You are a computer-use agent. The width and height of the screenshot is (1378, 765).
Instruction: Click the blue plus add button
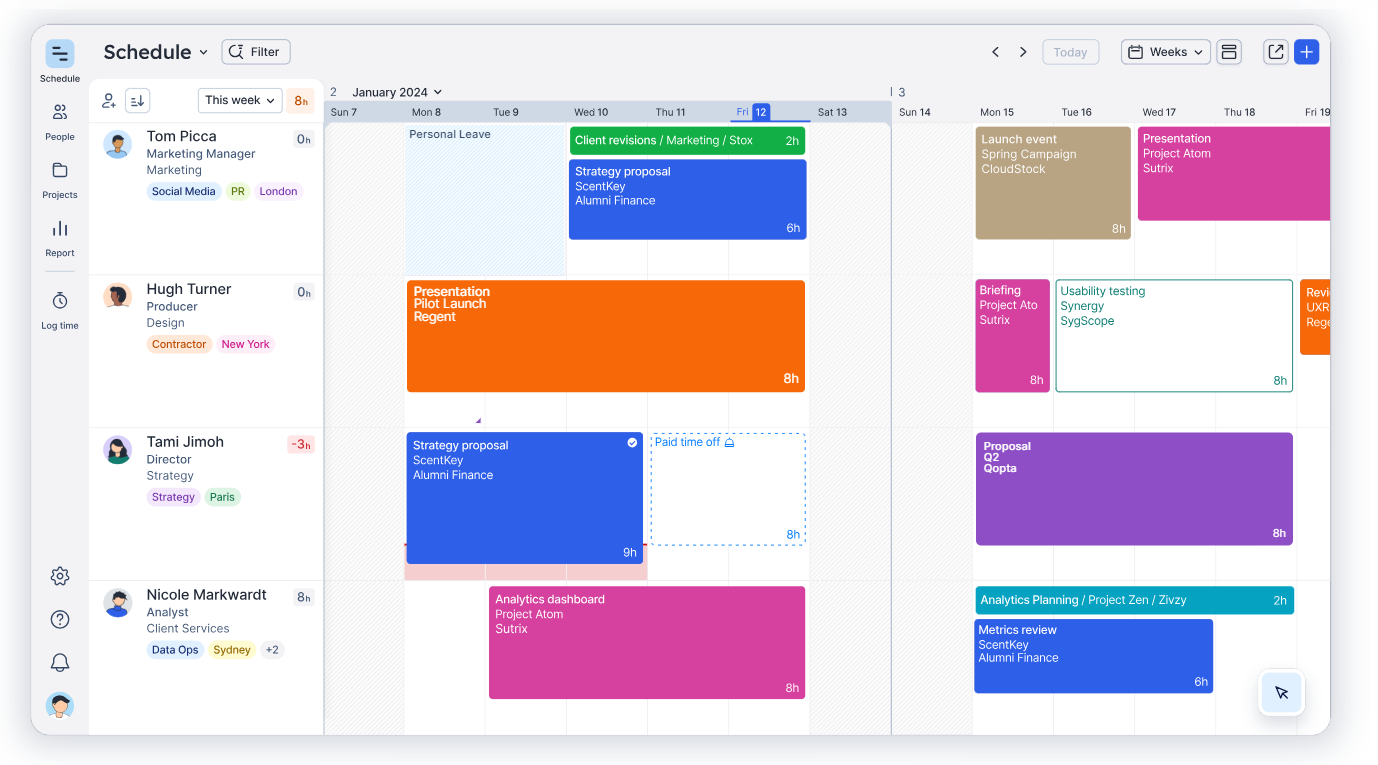click(x=1306, y=52)
